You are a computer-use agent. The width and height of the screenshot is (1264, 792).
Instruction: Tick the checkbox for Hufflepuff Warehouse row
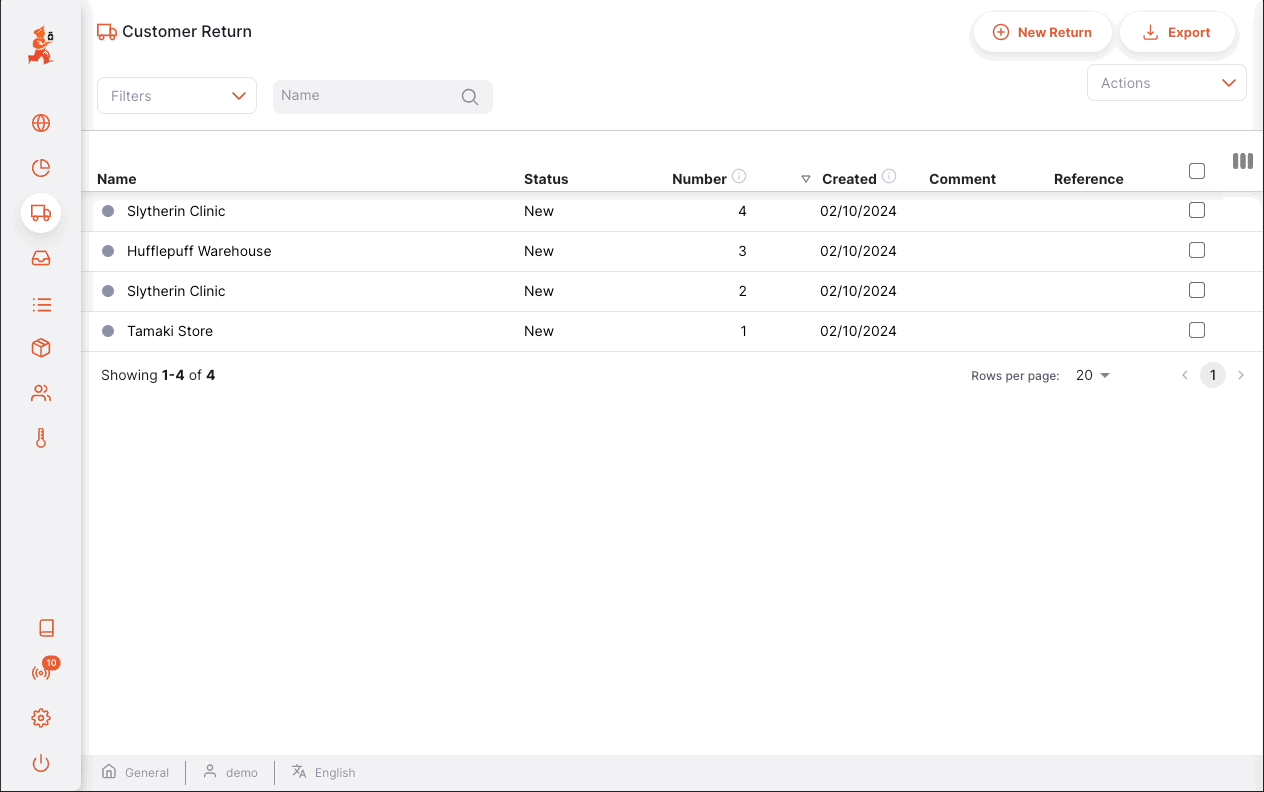pyautogui.click(x=1197, y=250)
